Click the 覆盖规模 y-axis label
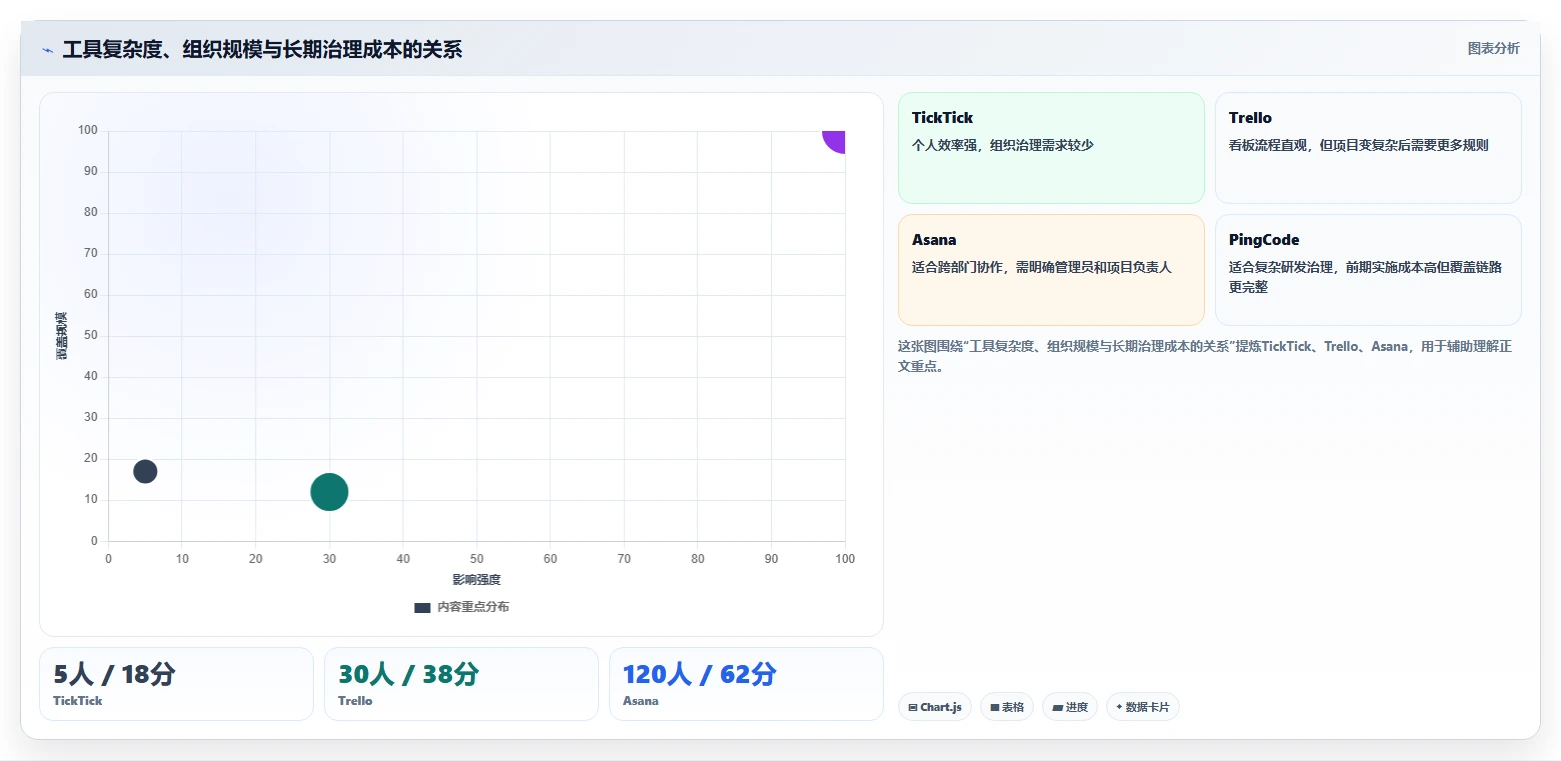1561x761 pixels. point(62,336)
